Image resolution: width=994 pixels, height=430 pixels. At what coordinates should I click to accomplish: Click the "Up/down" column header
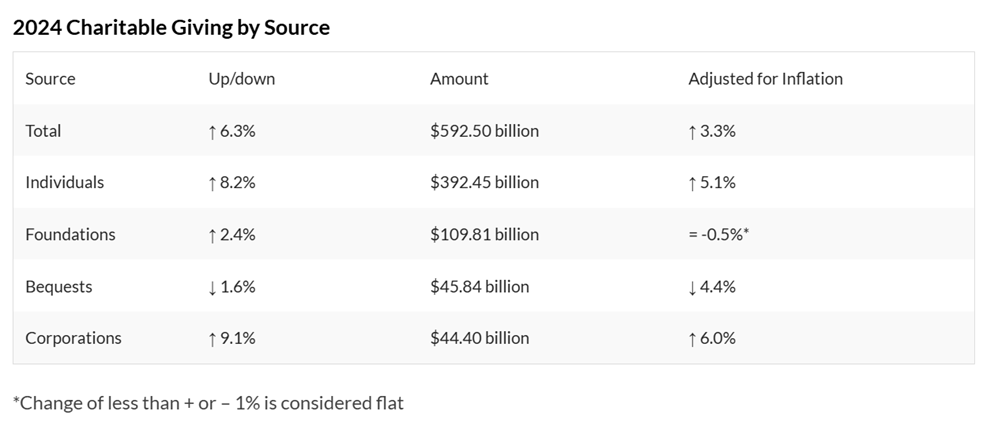[x=235, y=79]
